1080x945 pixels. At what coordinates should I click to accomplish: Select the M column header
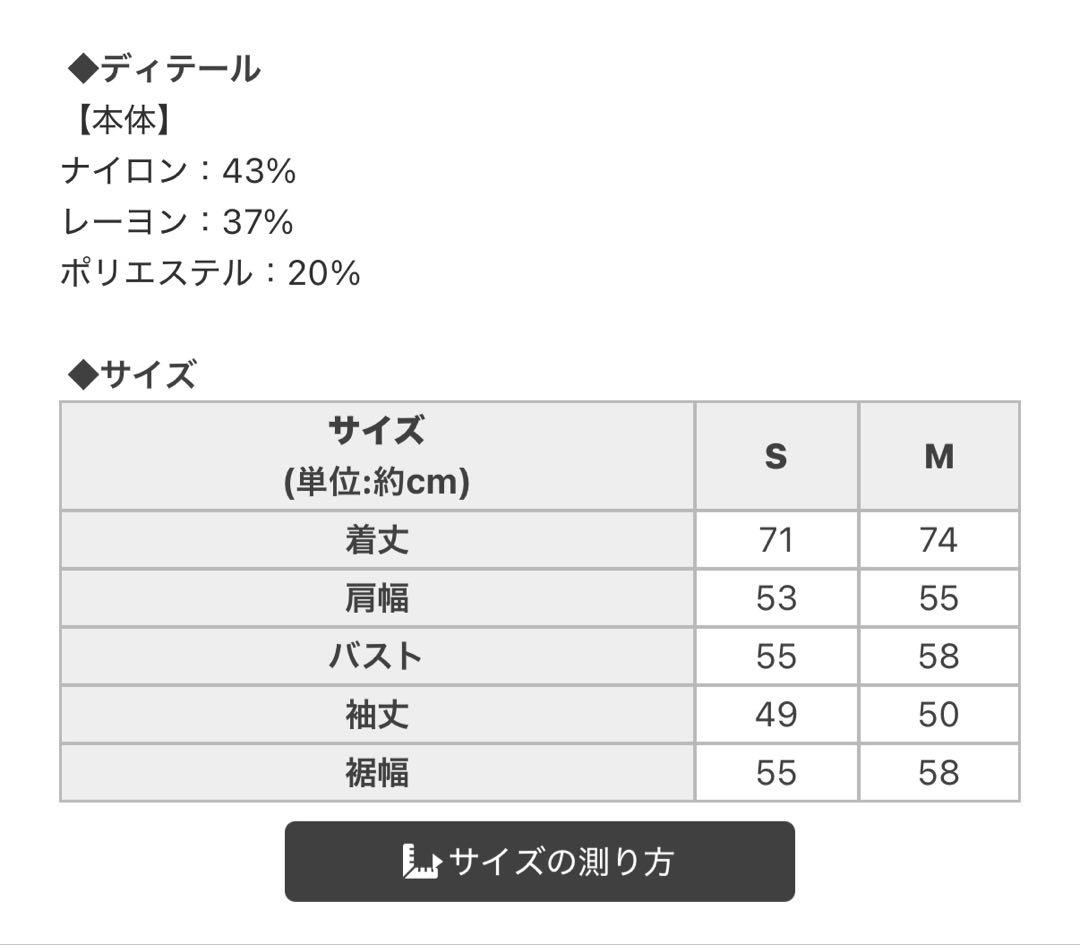point(939,456)
